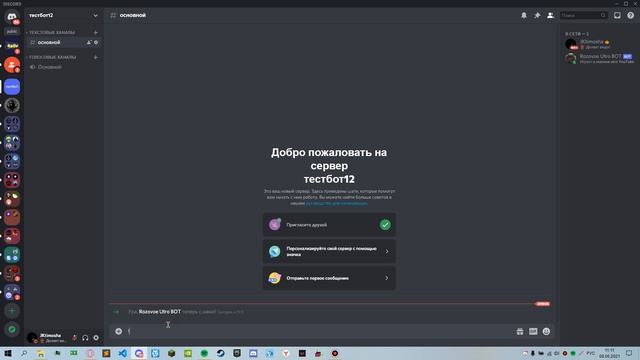Screen dimensions: 640x360
Task: Open Steam from the taskbar
Action: point(220,353)
